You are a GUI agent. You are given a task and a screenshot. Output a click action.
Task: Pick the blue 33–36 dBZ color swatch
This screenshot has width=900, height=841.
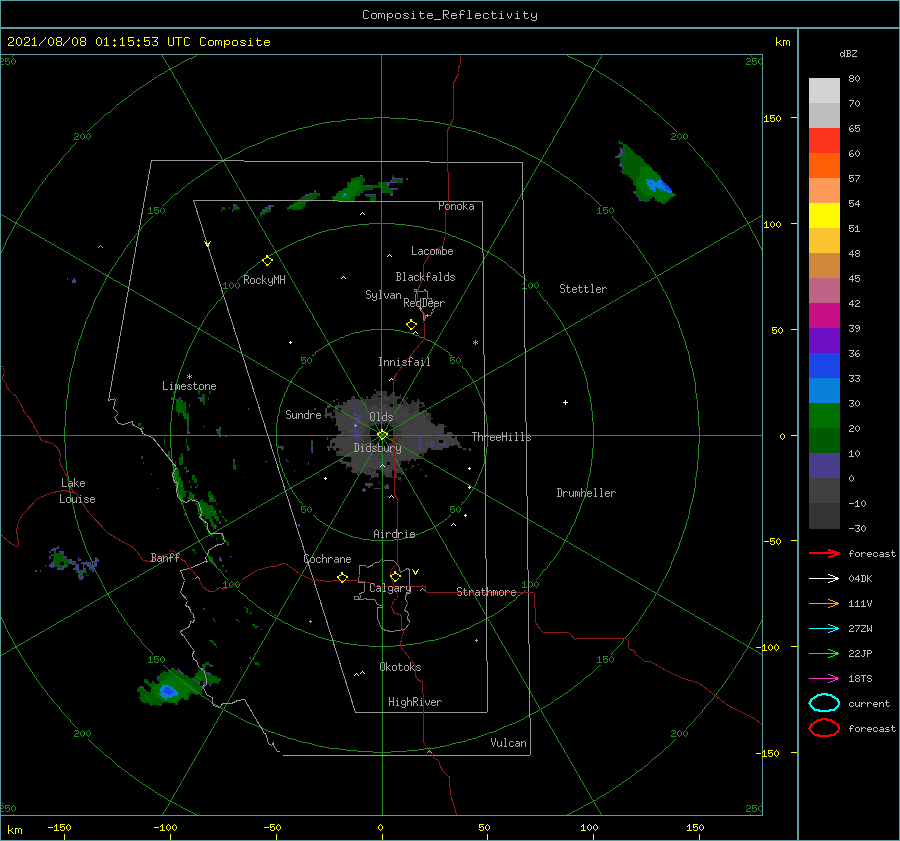click(824, 365)
